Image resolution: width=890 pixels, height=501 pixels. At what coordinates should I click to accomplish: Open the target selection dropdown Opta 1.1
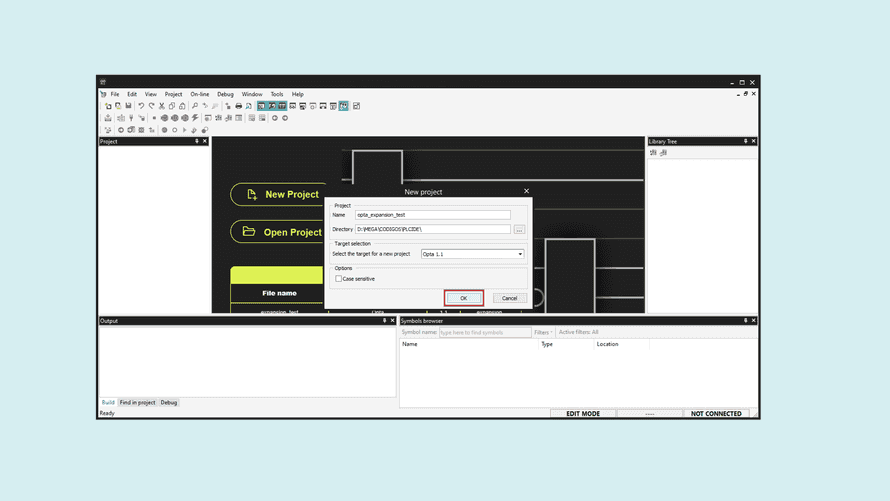coord(472,254)
